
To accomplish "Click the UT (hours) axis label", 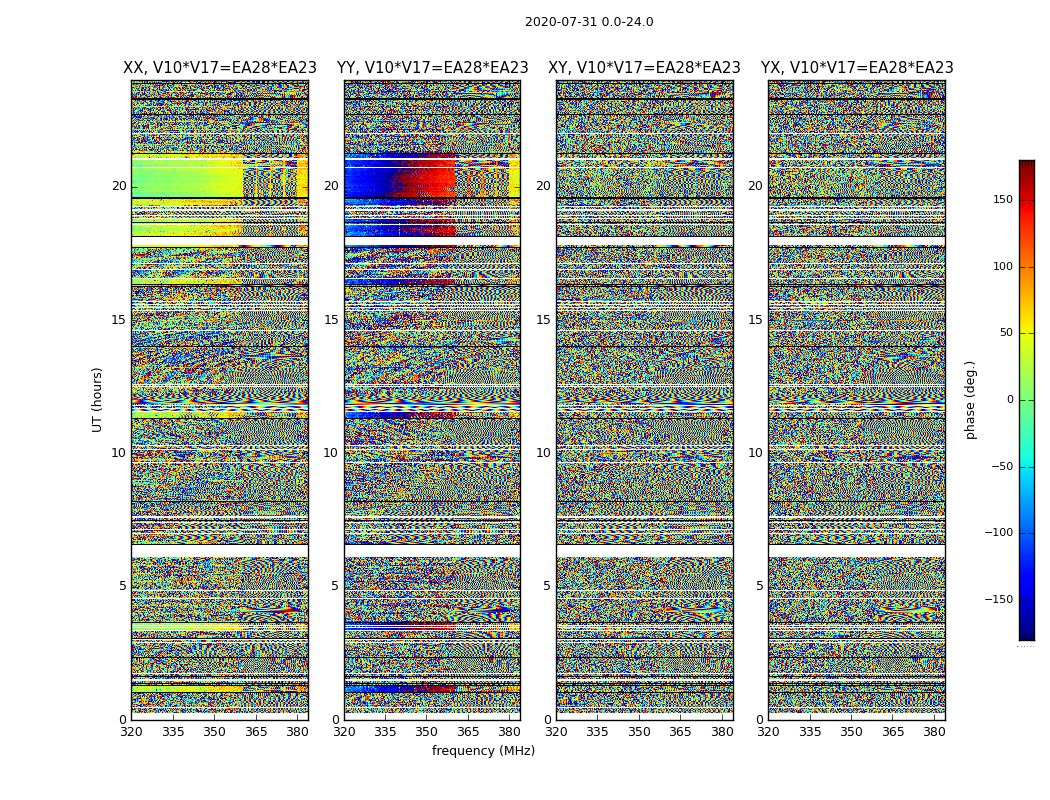I will 97,399.
